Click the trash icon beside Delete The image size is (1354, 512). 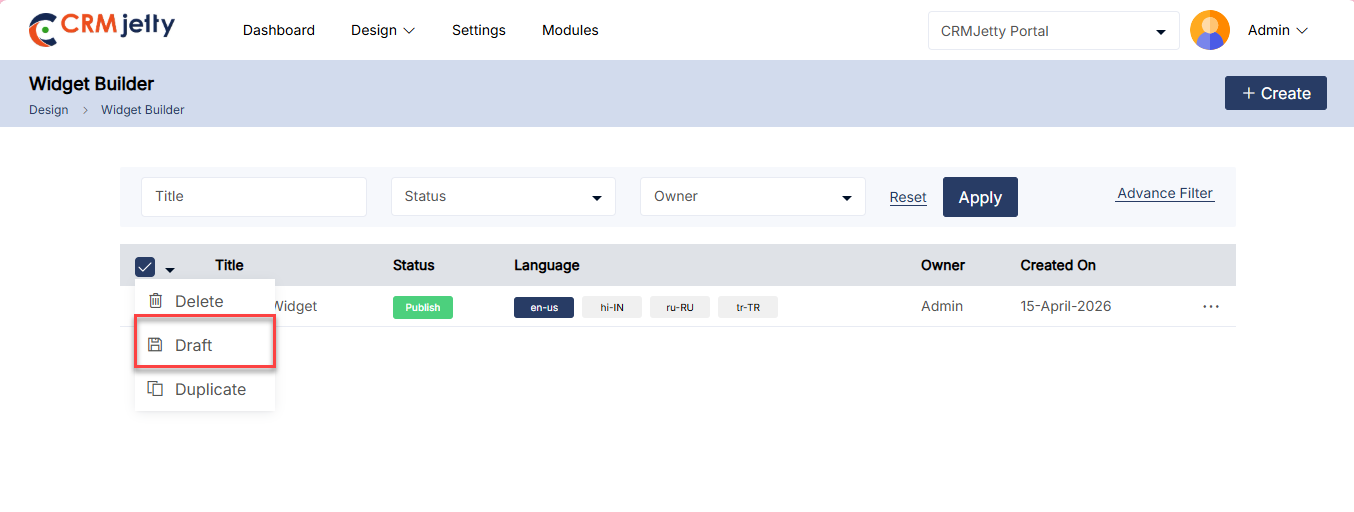(x=155, y=301)
